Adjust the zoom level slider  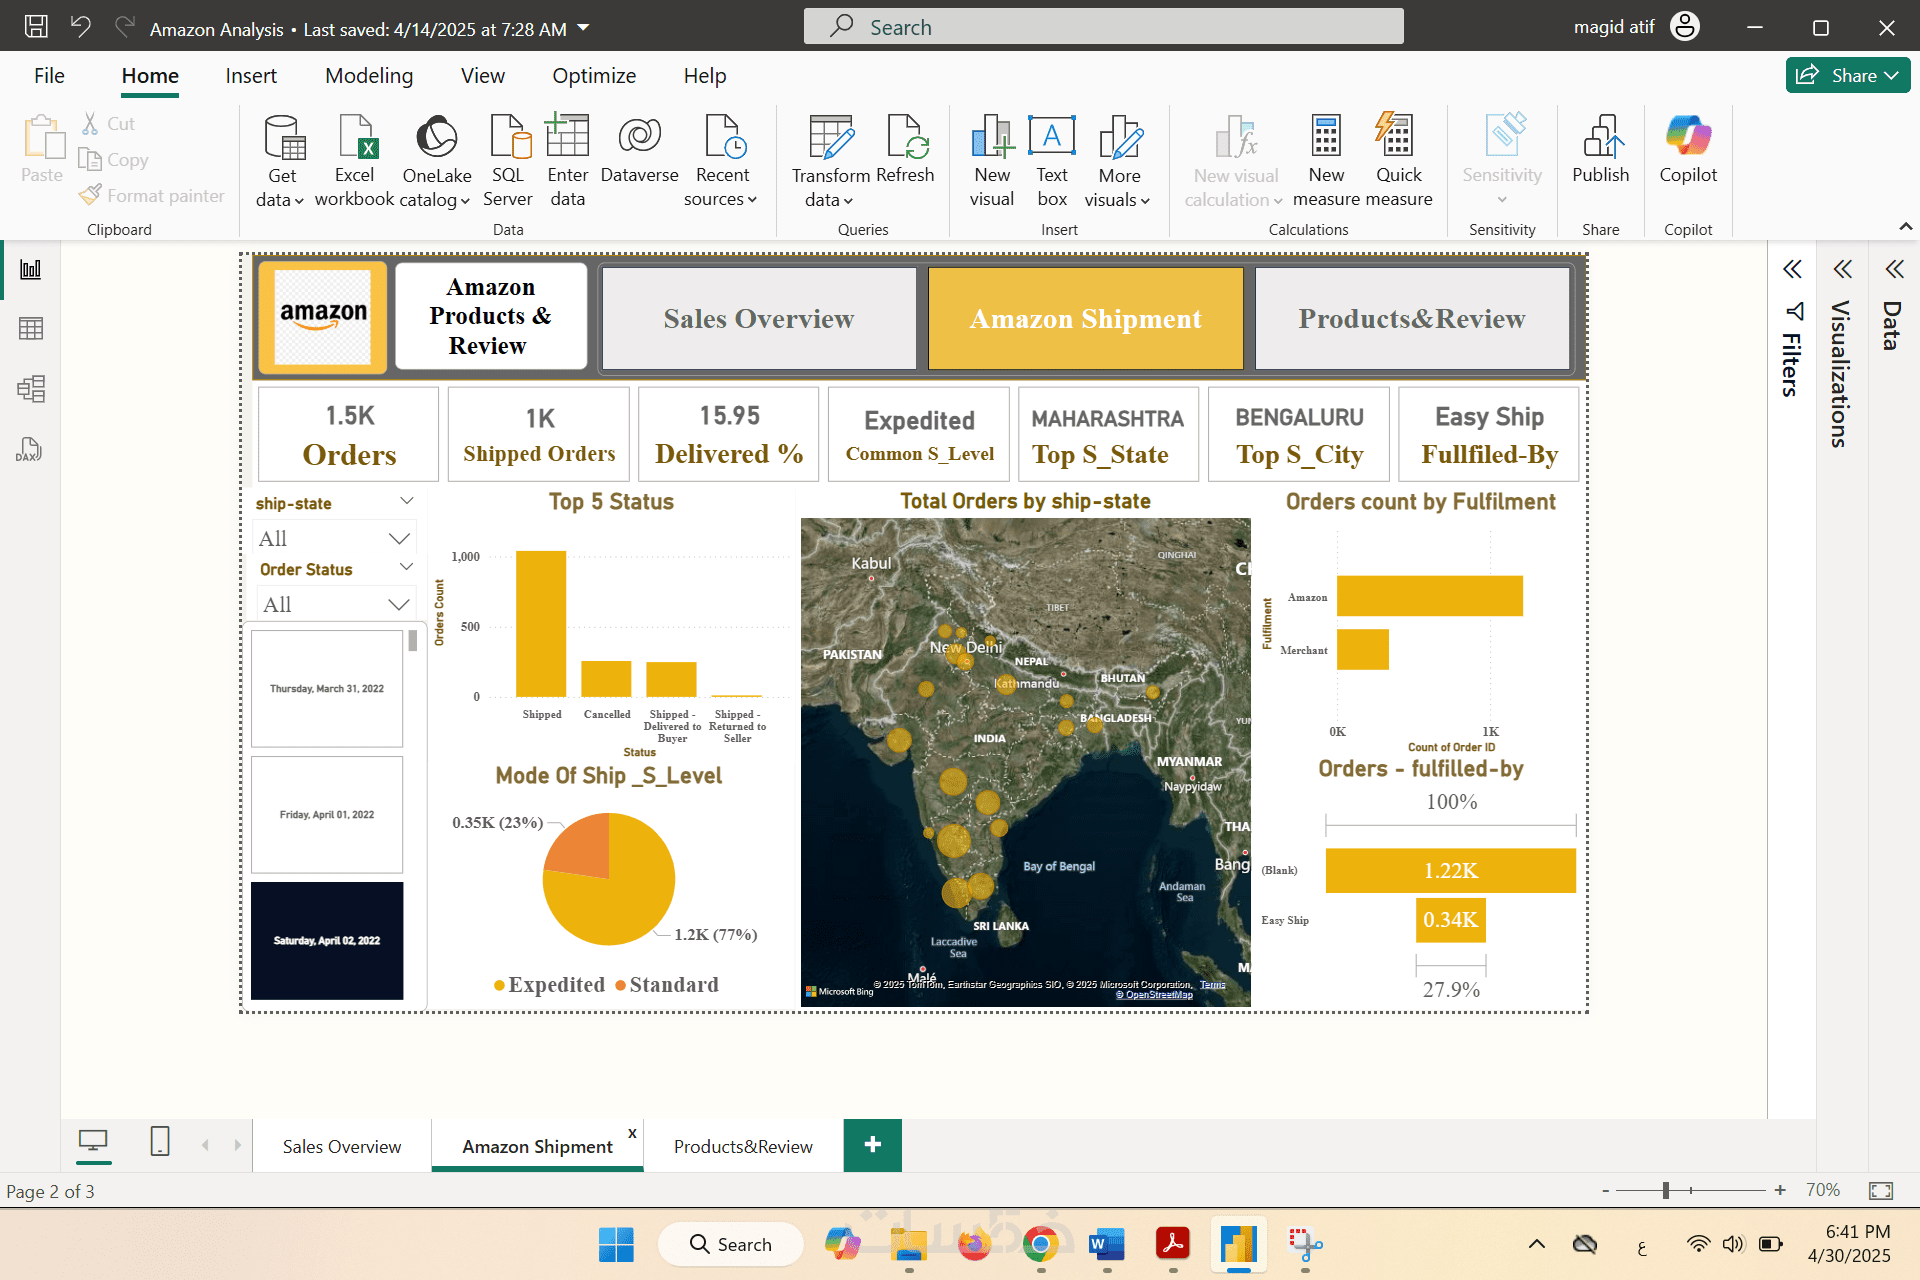[1666, 1190]
